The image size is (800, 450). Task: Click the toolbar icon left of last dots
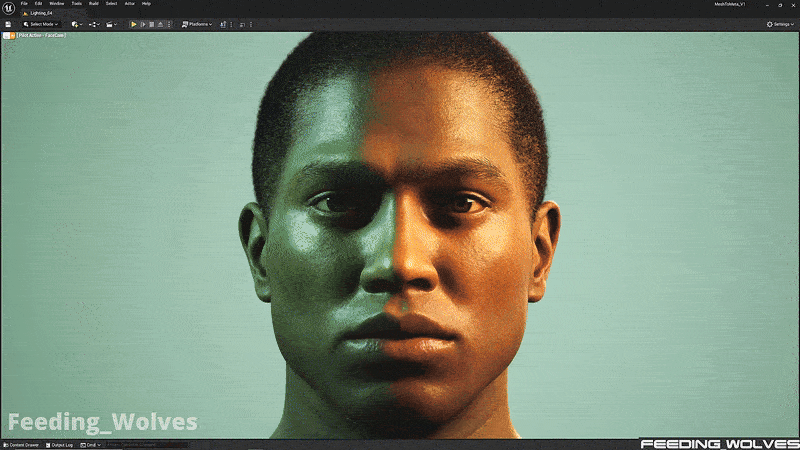click(x=242, y=24)
